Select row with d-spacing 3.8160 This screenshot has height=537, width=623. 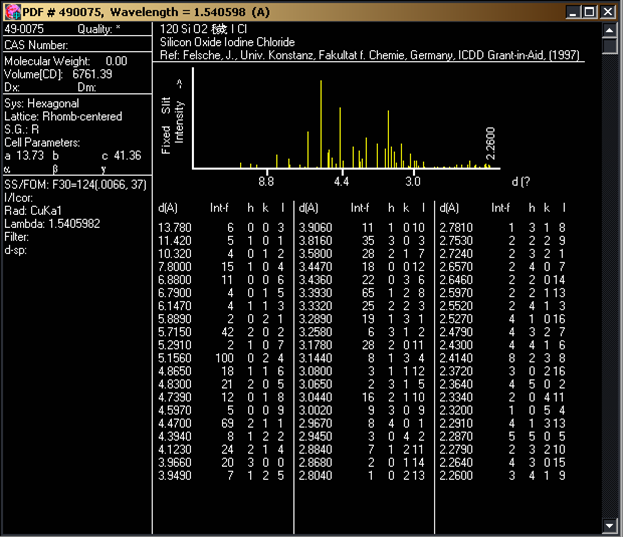(362, 241)
